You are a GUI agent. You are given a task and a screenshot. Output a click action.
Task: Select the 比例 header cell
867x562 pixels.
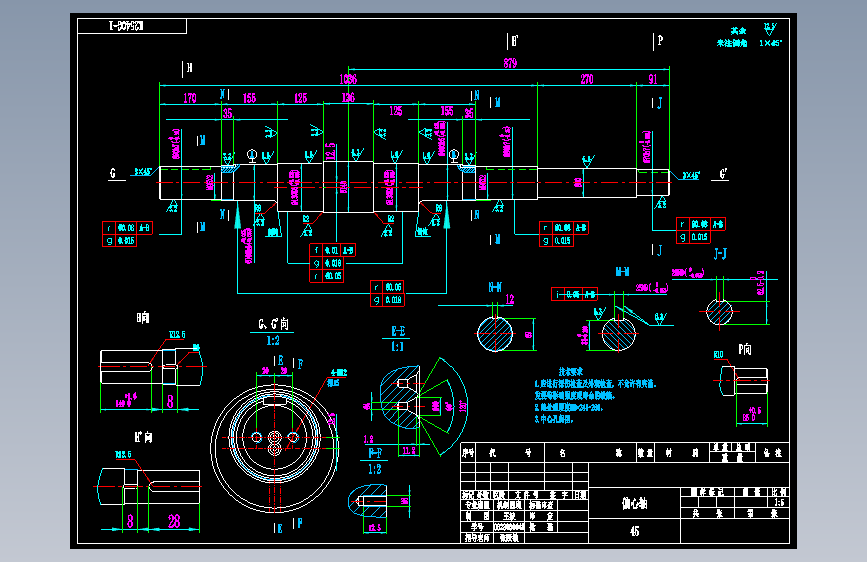pyautogui.click(x=779, y=492)
